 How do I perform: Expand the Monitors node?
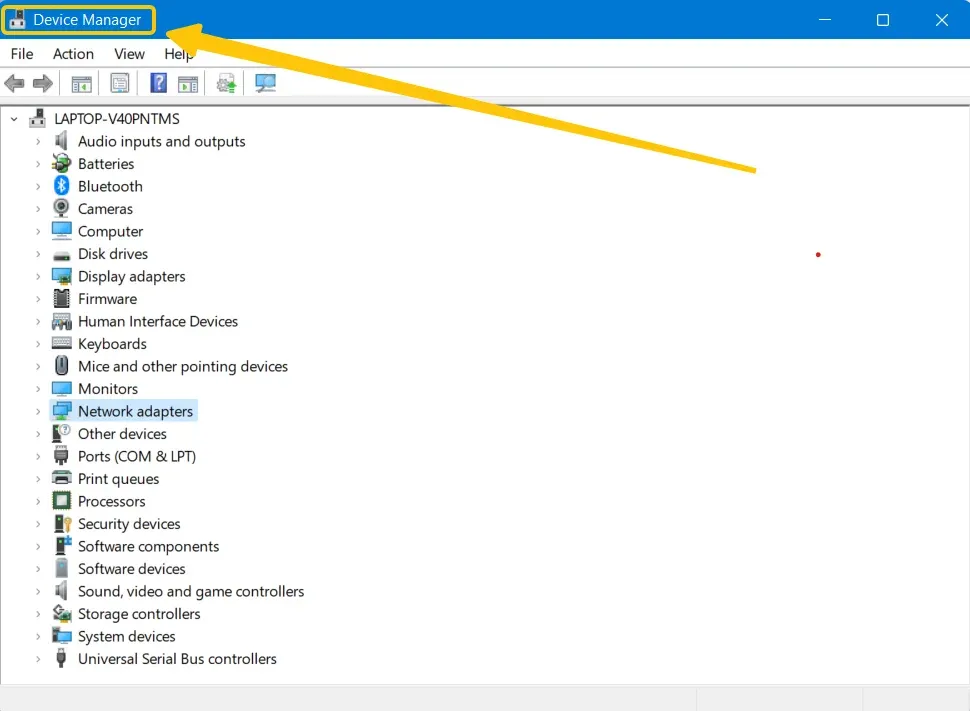pyautogui.click(x=38, y=389)
